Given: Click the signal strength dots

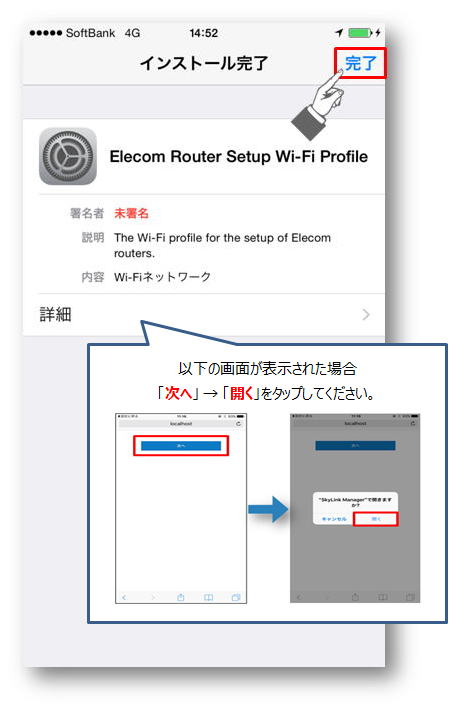Looking at the screenshot, I should [x=45, y=33].
